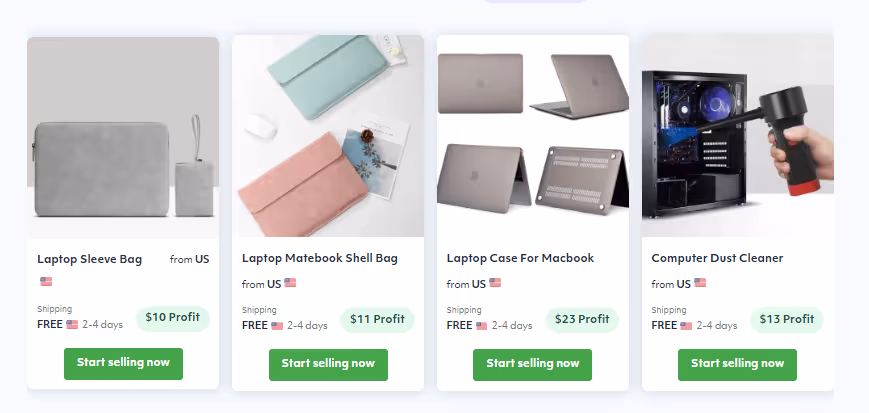Click shipping flag icon on Laptop Case For Macbook card
Image resolution: width=869 pixels, height=413 pixels.
pos(482,326)
